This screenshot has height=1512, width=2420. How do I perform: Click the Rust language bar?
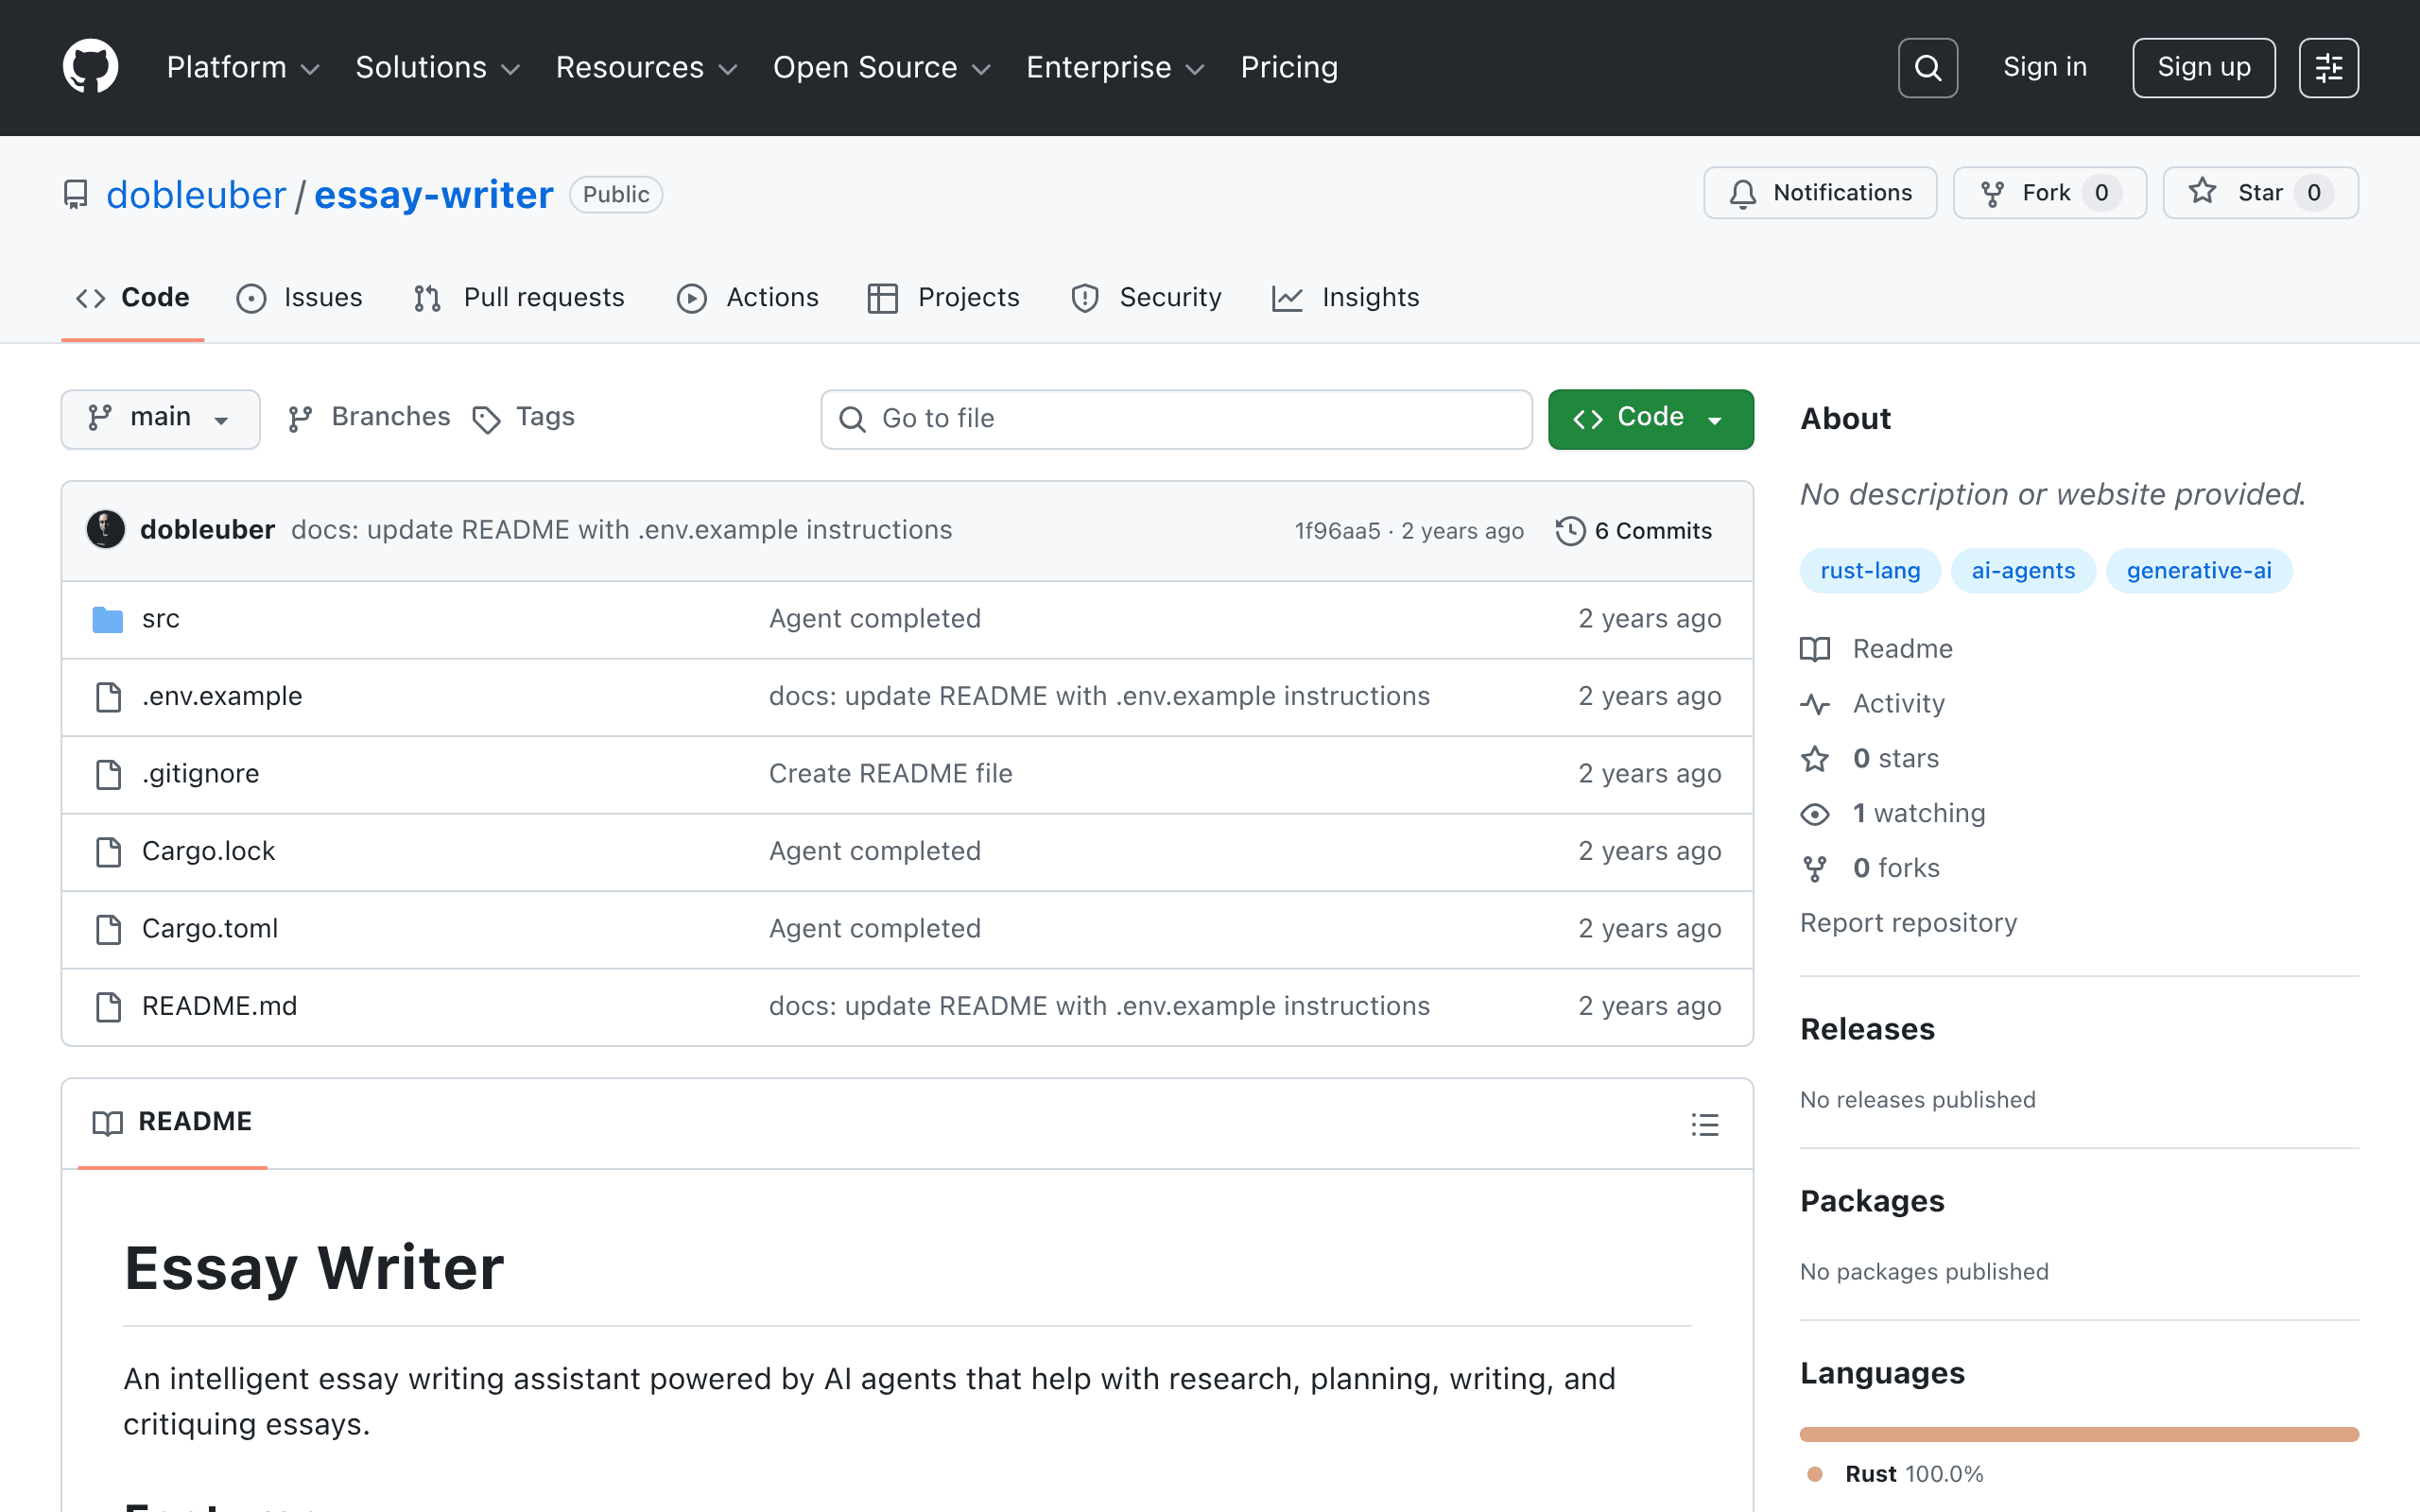(2079, 1434)
